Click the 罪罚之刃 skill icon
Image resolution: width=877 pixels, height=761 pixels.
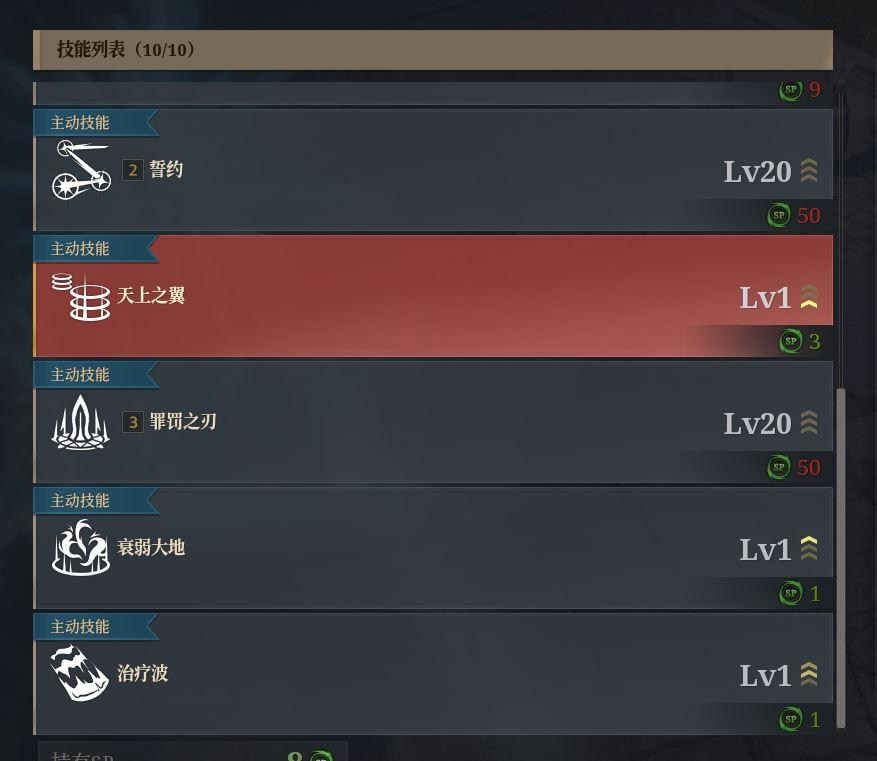click(81, 422)
